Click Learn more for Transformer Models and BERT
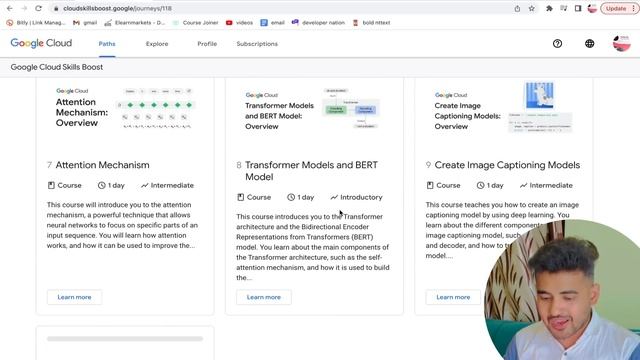 pyautogui.click(x=264, y=297)
